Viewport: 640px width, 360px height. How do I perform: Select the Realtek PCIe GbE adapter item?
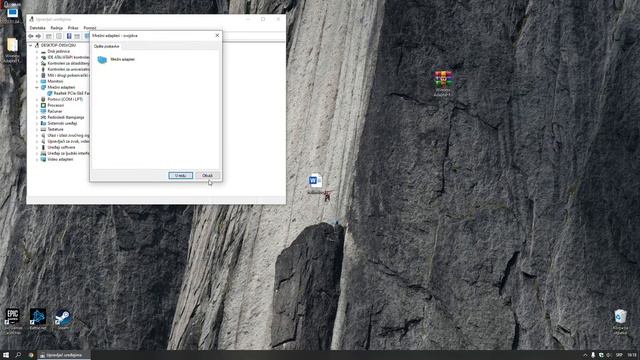pos(69,93)
